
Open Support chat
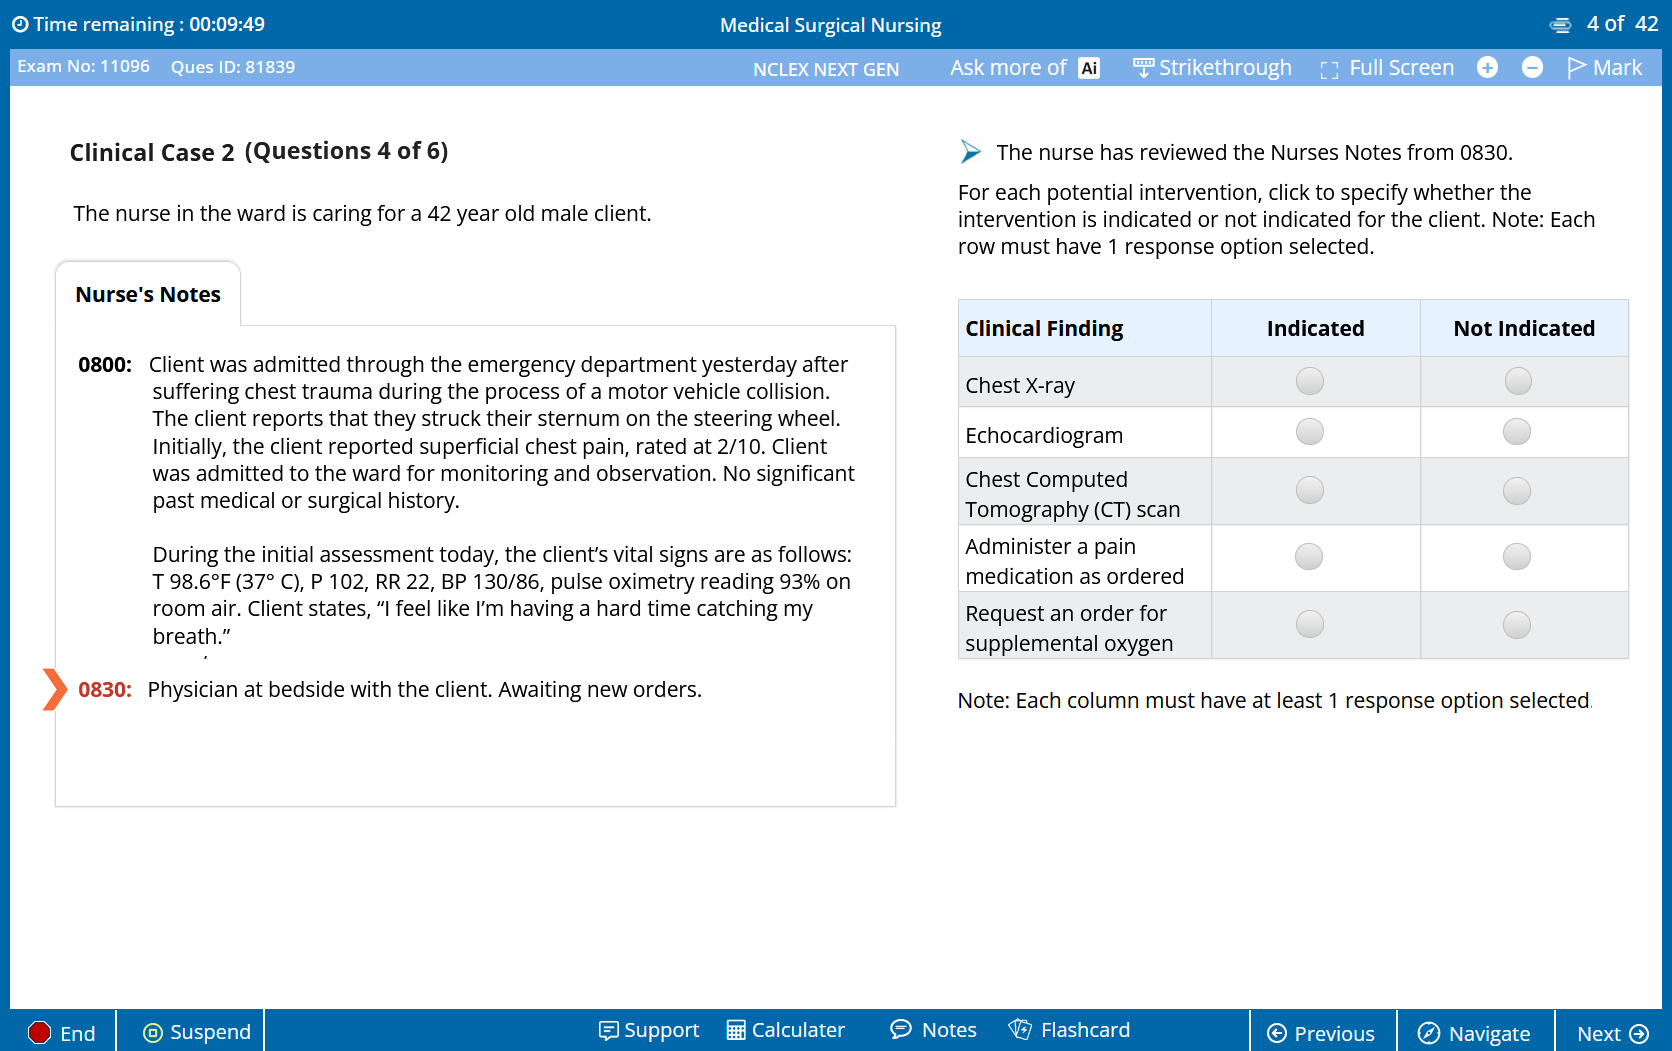tap(648, 1030)
